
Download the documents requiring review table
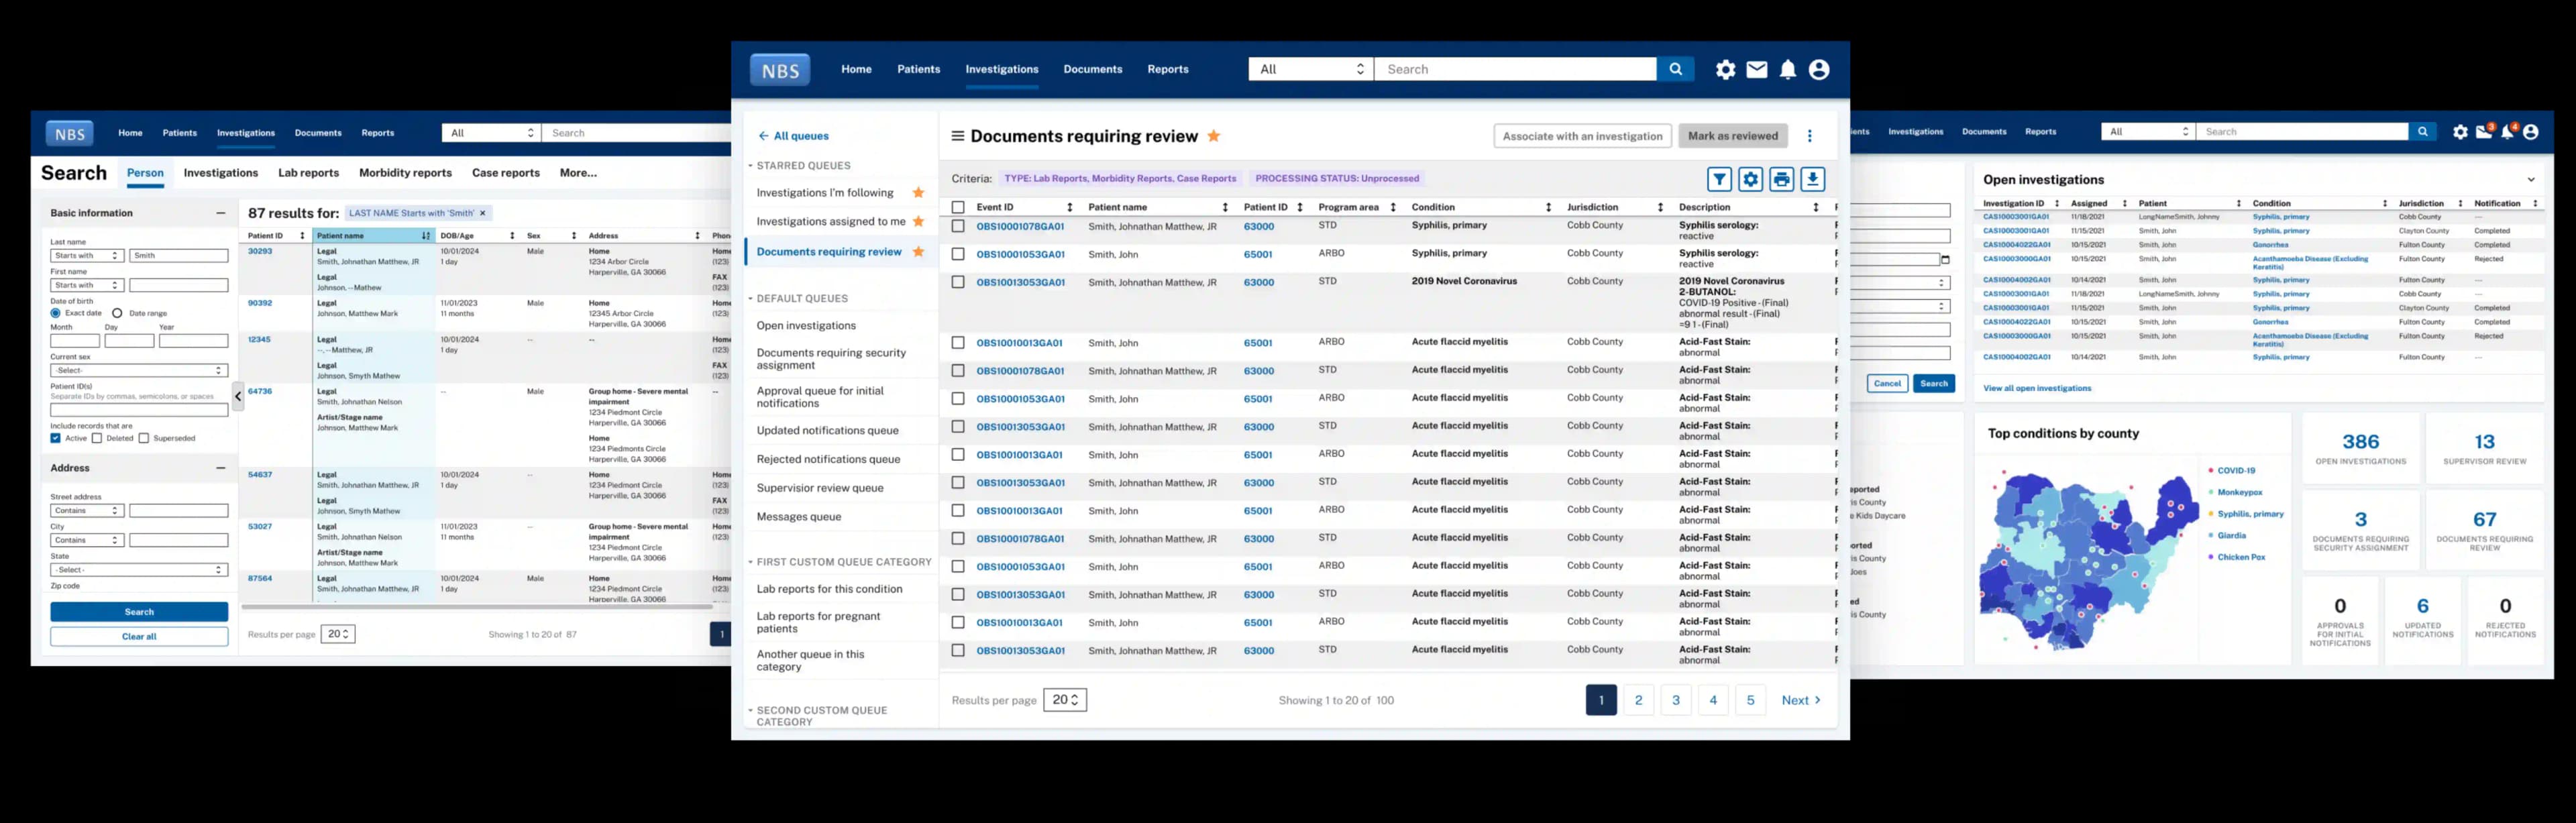click(x=1813, y=178)
